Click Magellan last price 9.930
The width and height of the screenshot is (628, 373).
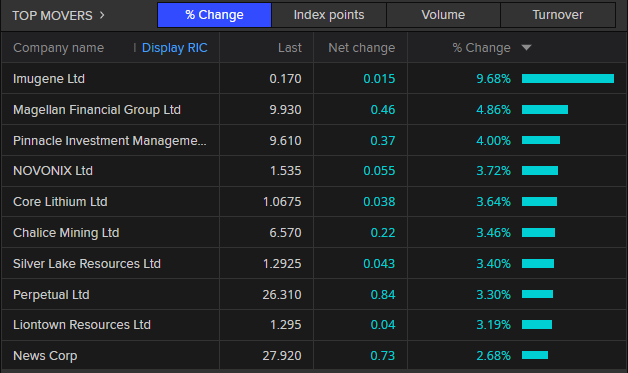[x=285, y=109]
